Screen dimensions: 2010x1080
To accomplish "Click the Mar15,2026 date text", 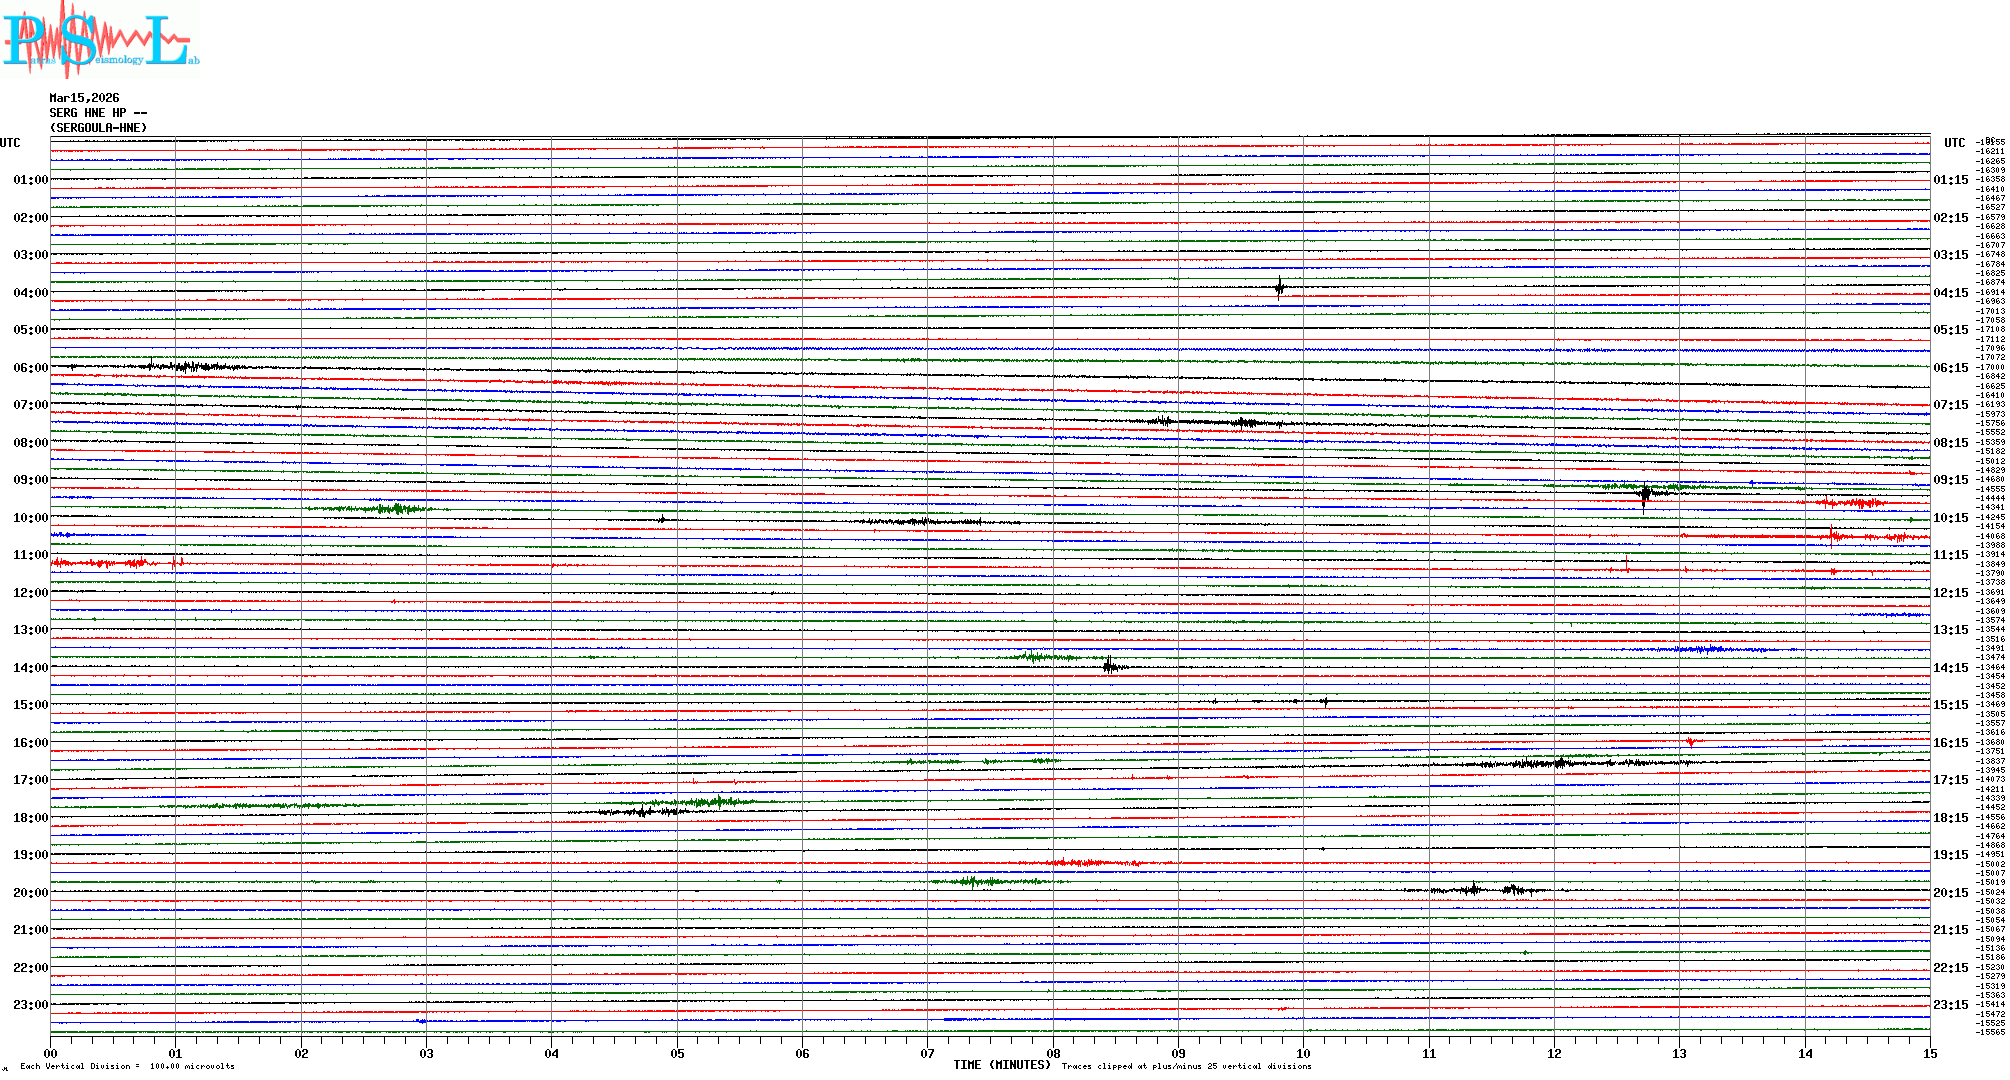I will 84,98.
